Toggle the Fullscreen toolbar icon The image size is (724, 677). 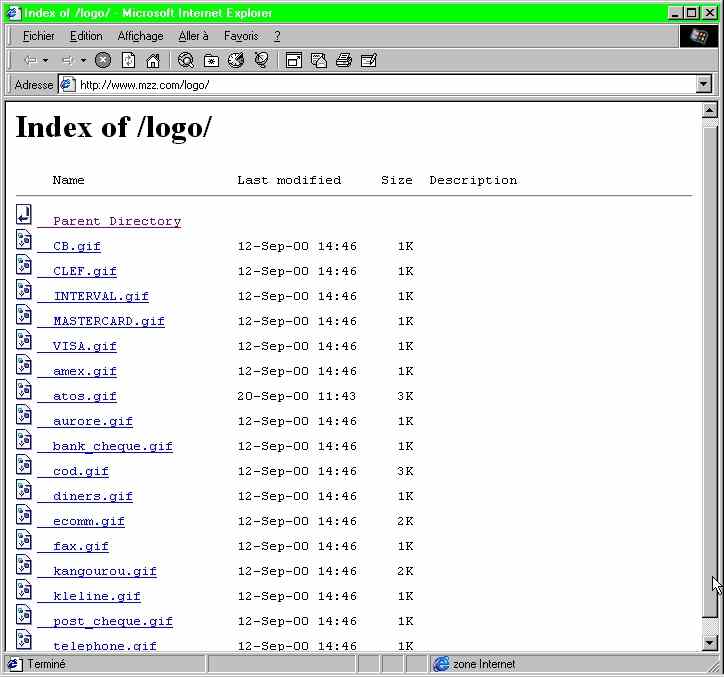294,60
